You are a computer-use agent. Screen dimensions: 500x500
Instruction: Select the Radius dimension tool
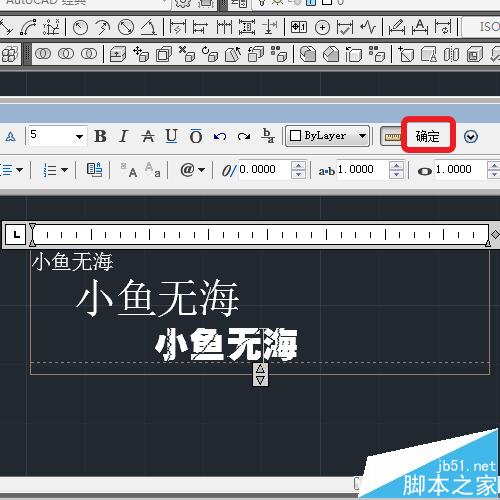click(80, 27)
